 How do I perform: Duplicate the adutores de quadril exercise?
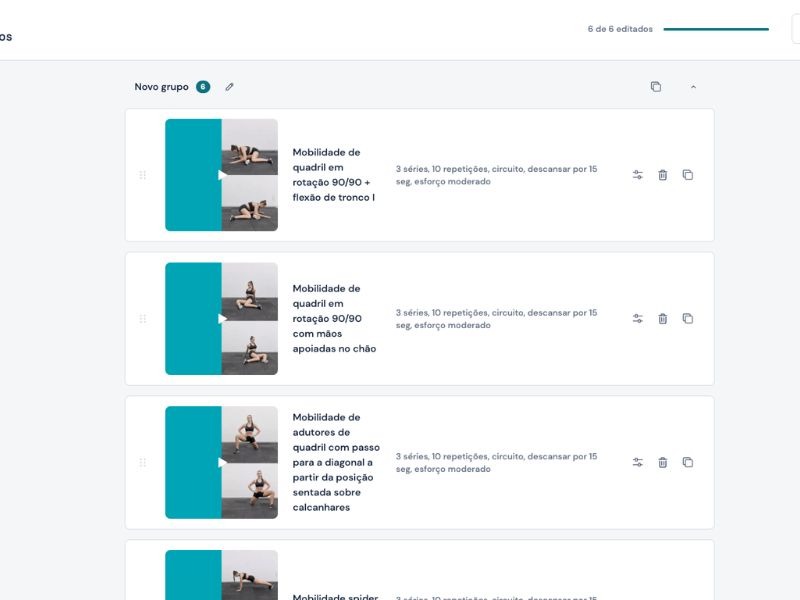[688, 462]
